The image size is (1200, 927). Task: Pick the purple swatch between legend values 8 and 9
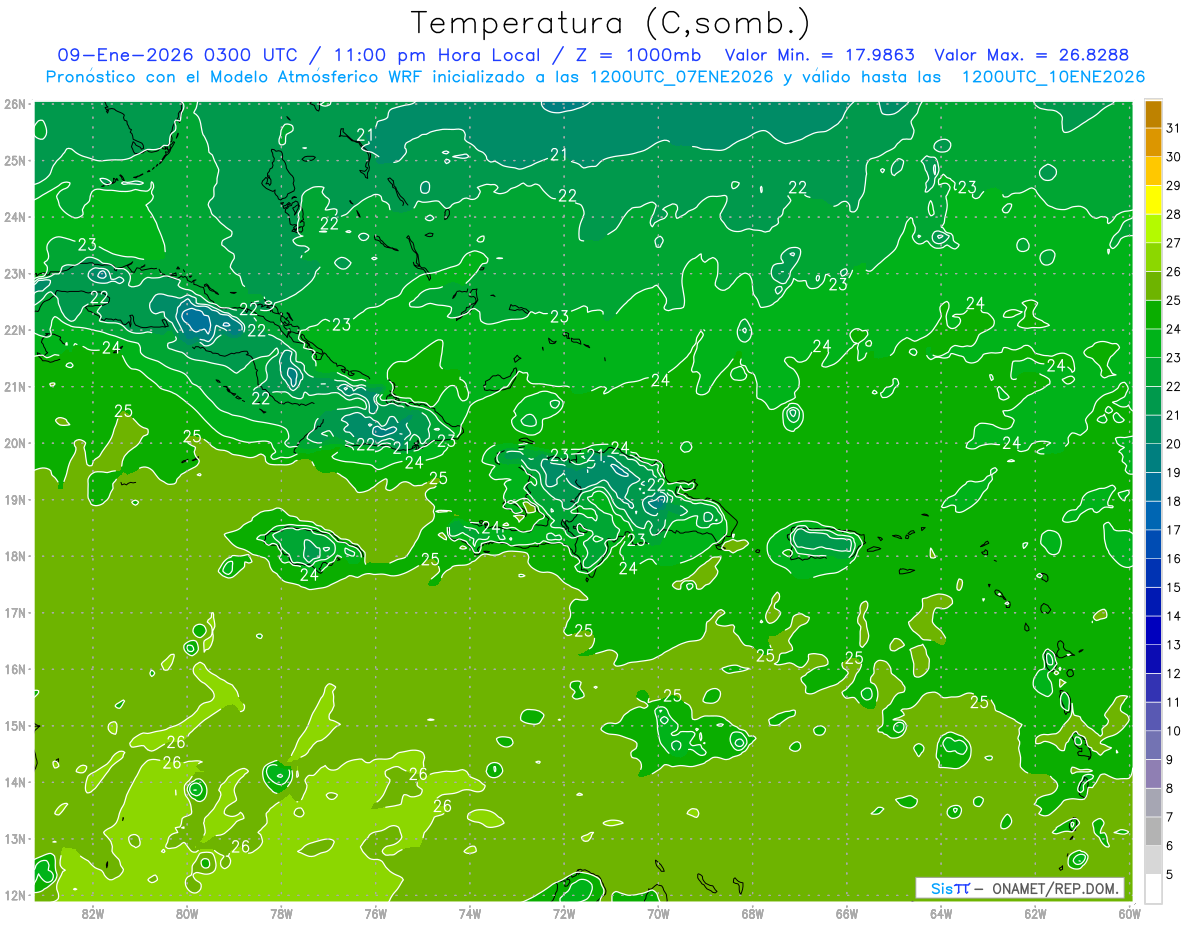pos(1153,773)
